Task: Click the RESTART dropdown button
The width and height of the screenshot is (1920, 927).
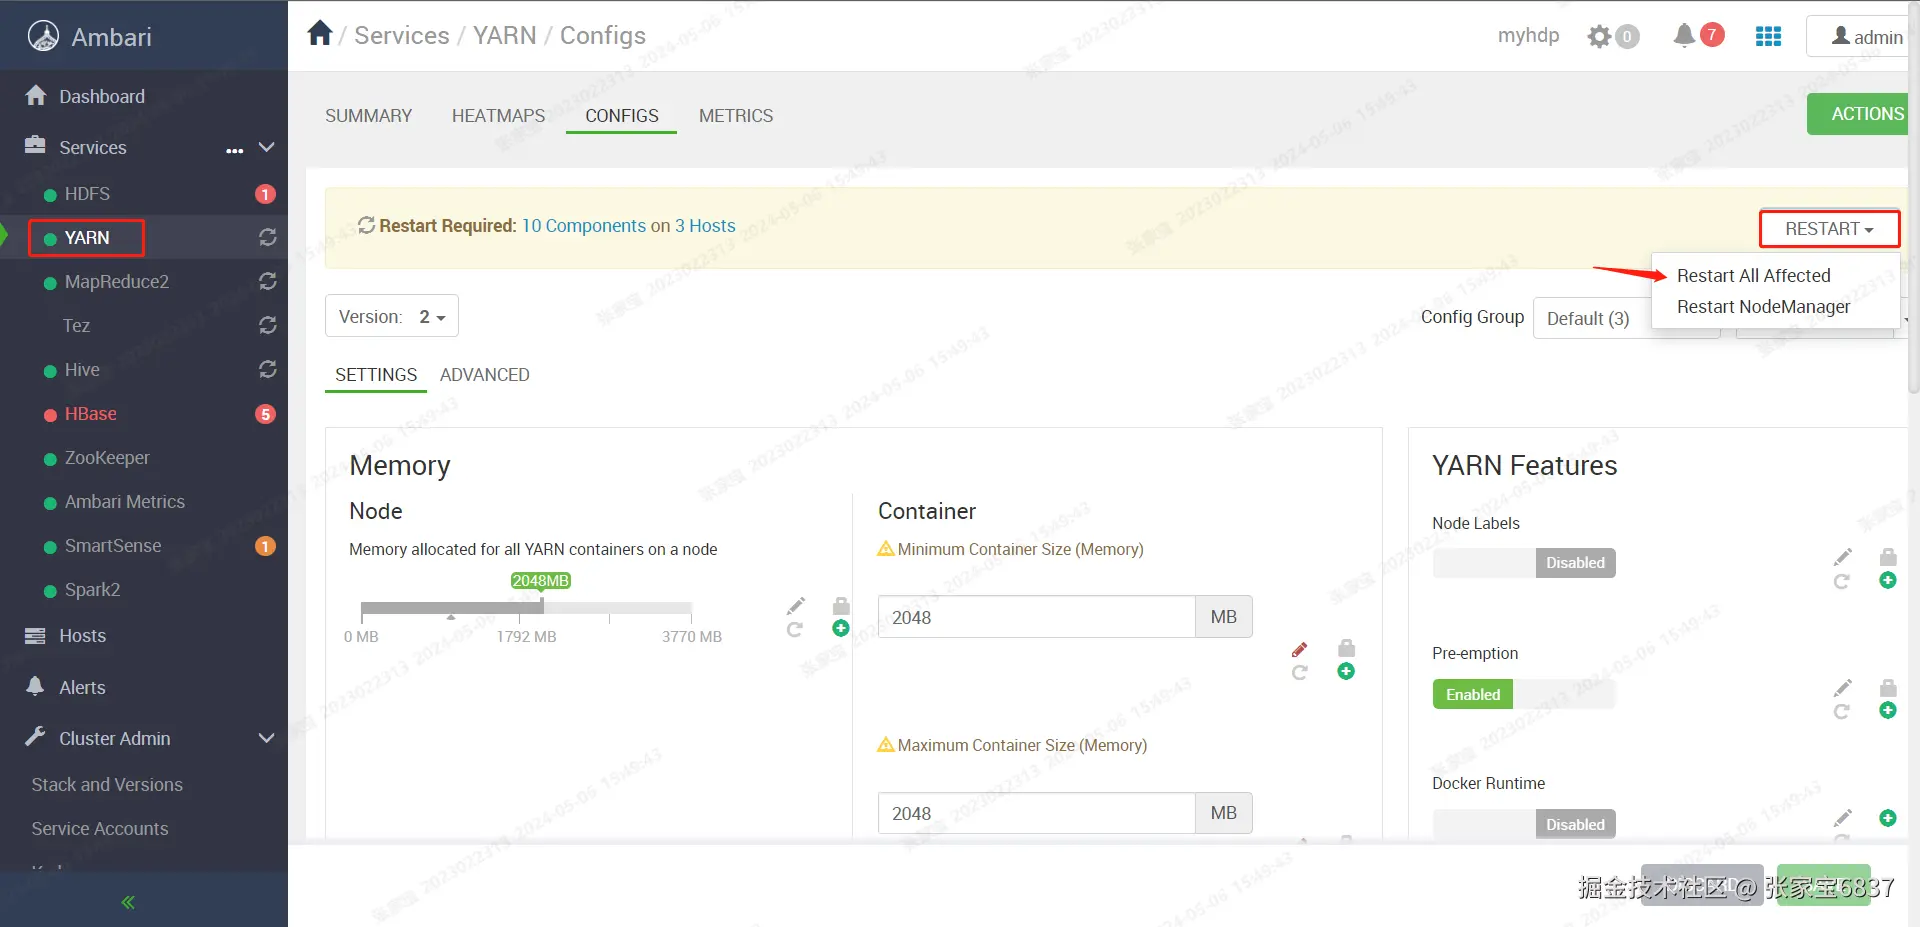Action: 1829,229
